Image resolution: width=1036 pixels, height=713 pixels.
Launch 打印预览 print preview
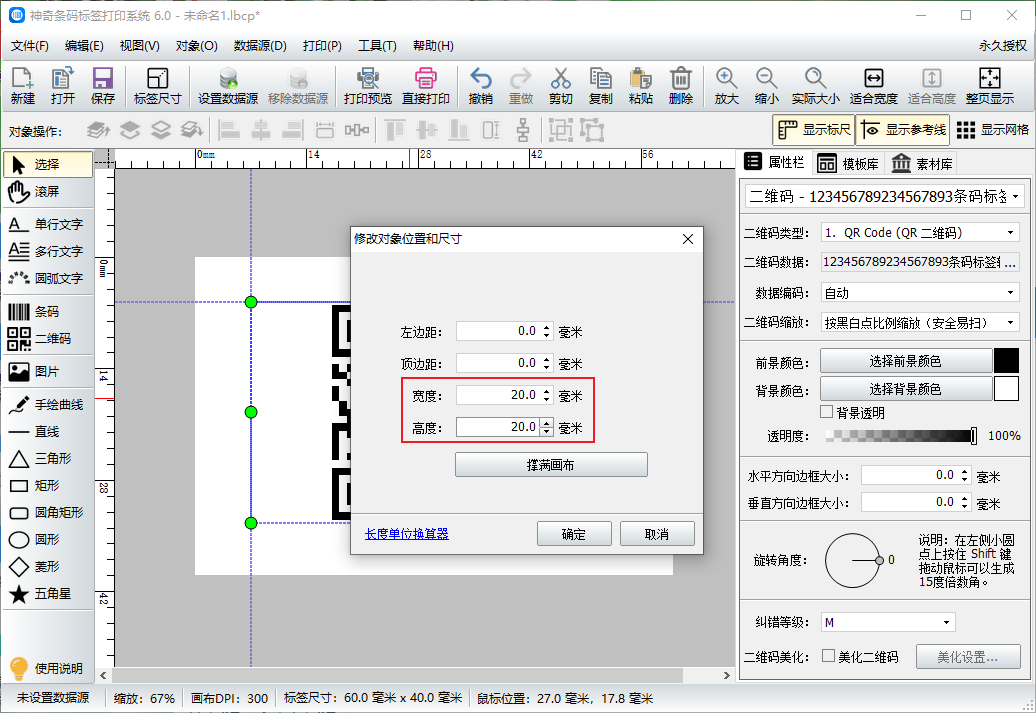(x=367, y=86)
